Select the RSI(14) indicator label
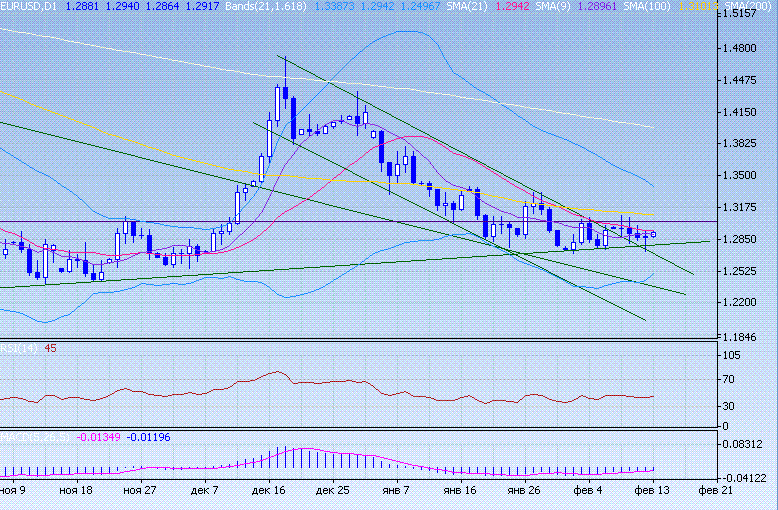This screenshot has height=510, width=778. pyautogui.click(x=20, y=349)
